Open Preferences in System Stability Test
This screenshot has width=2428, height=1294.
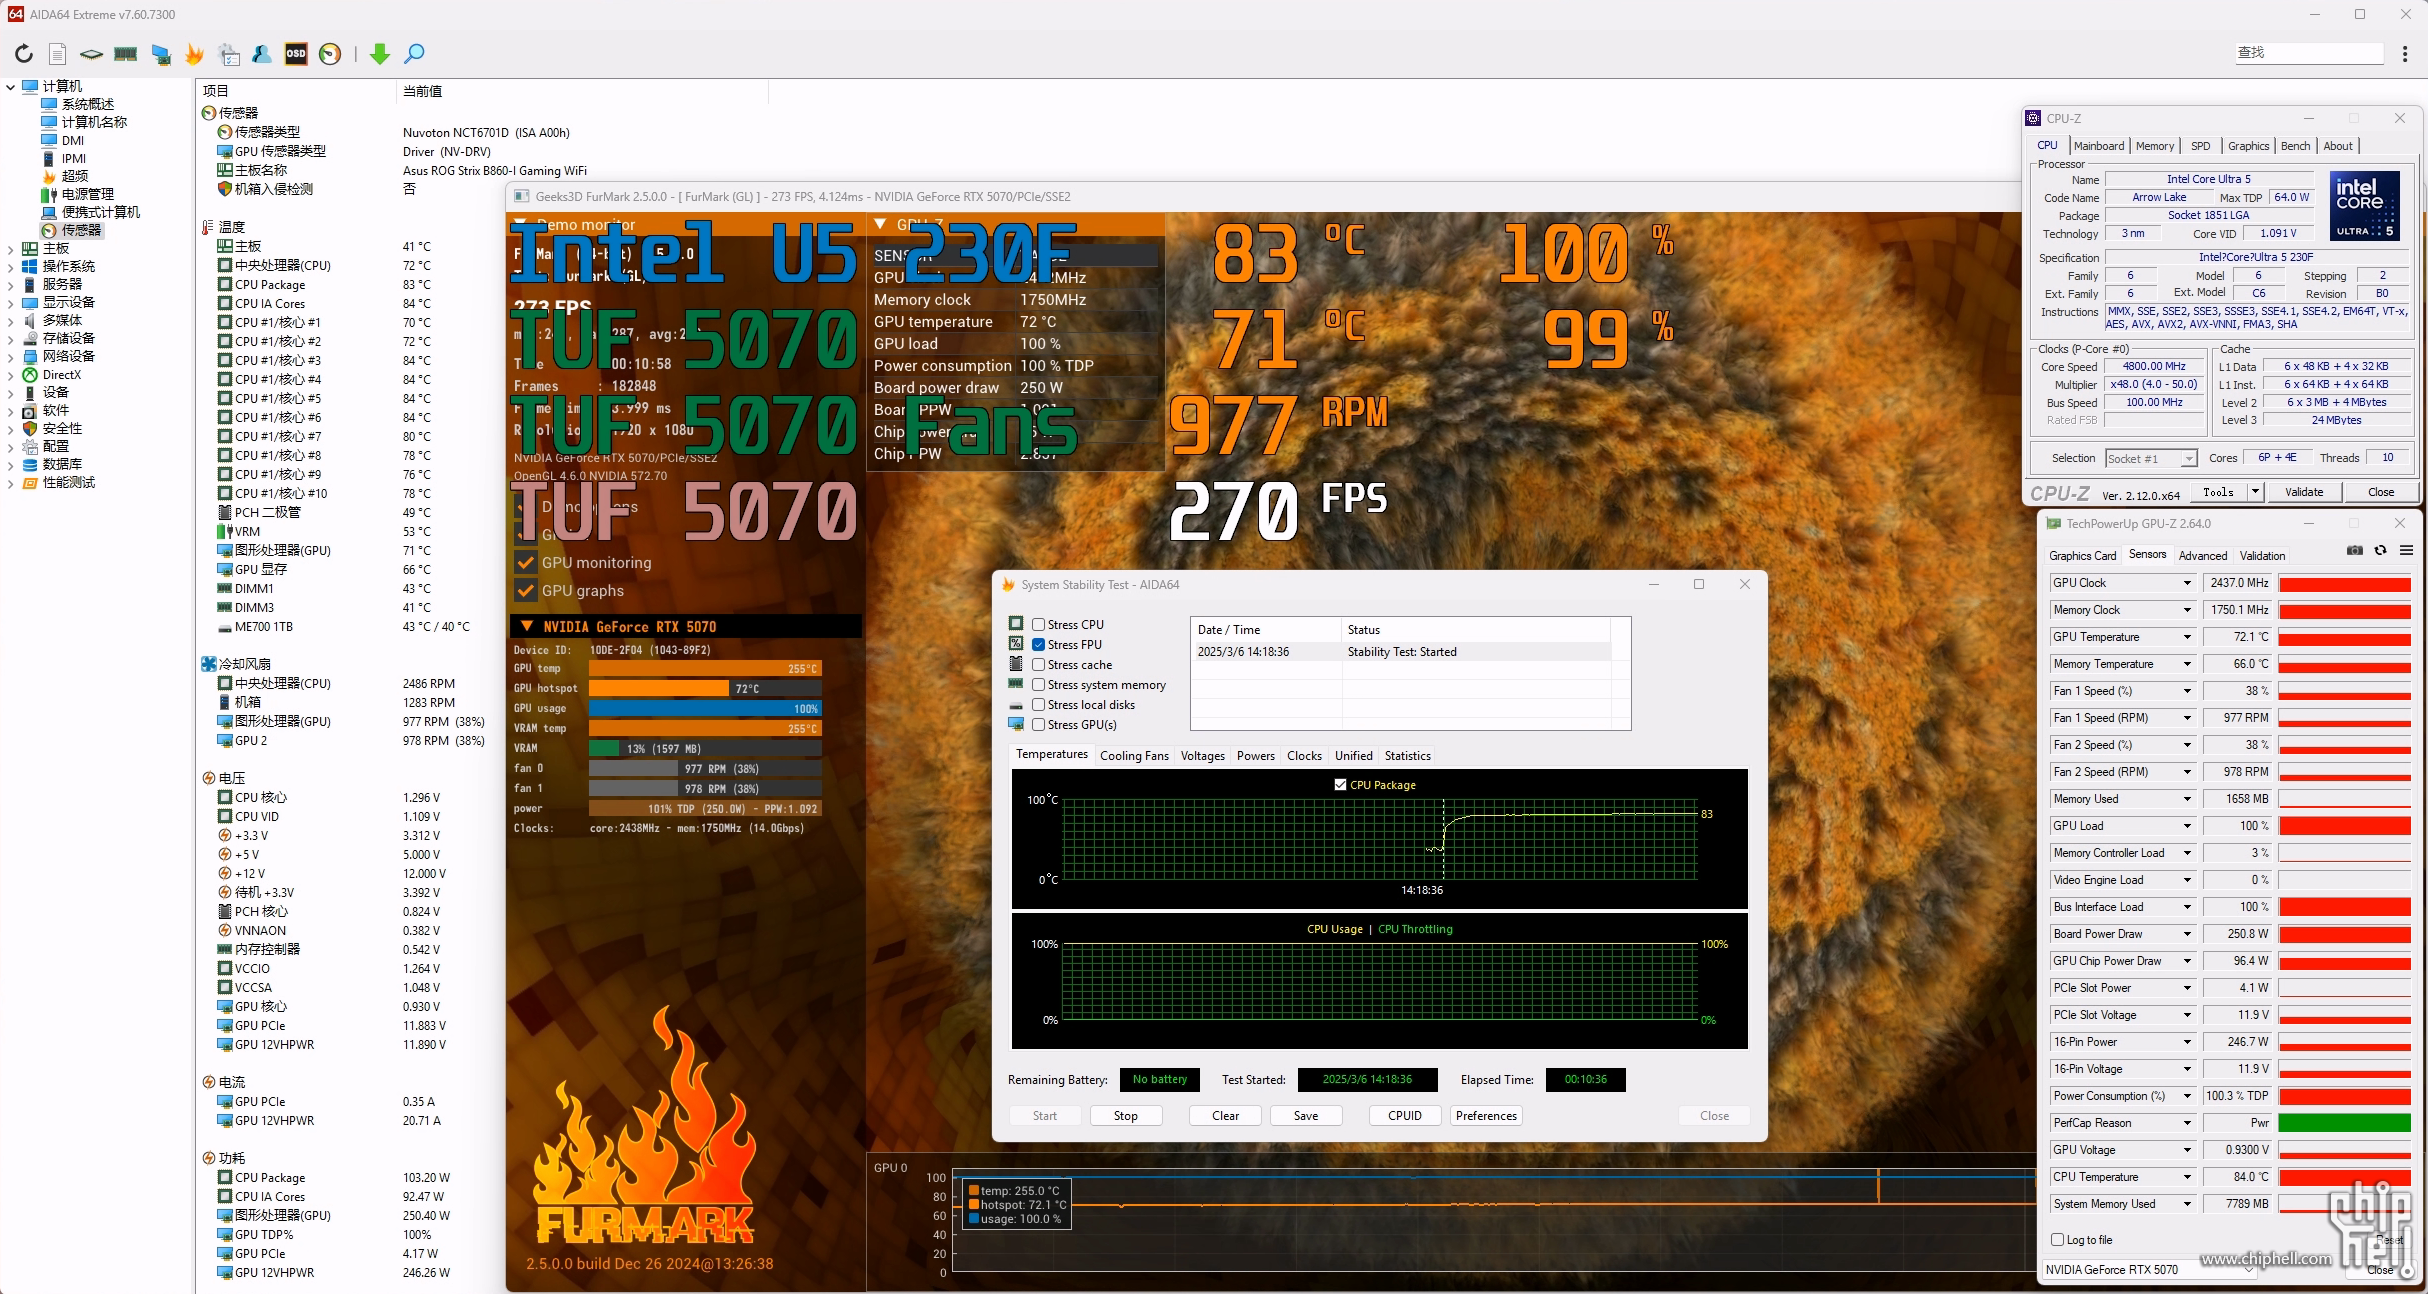pos(1486,1116)
